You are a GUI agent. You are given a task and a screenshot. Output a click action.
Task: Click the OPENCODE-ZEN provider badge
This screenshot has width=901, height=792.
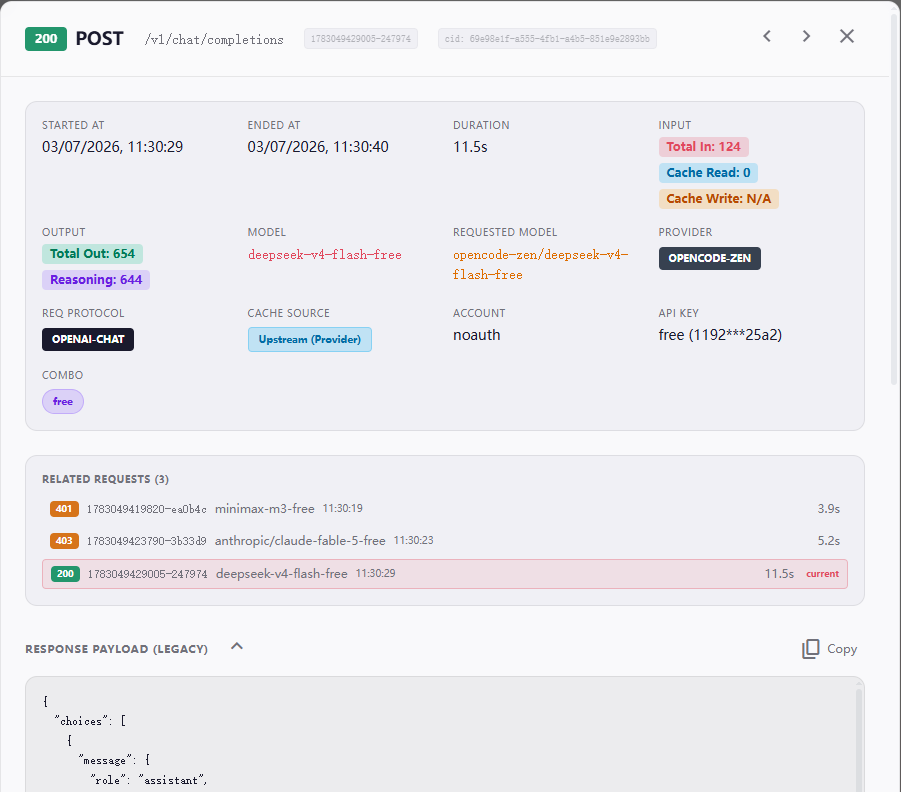point(710,259)
